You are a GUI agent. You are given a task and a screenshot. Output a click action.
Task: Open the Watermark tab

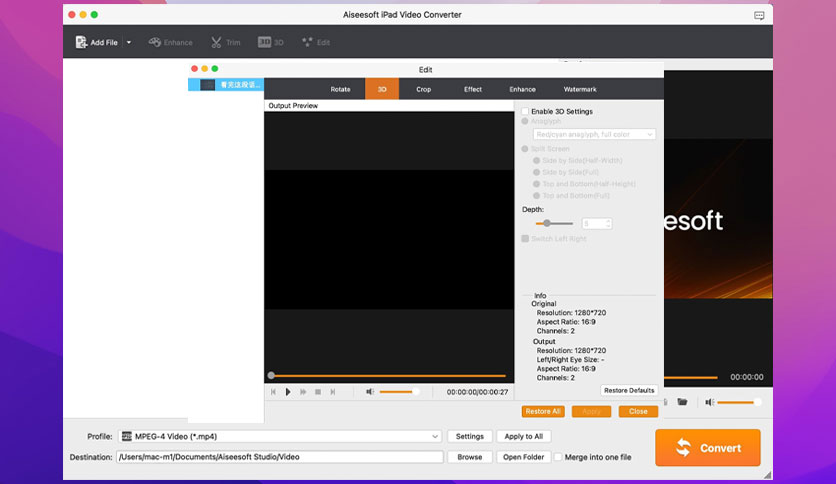point(580,89)
